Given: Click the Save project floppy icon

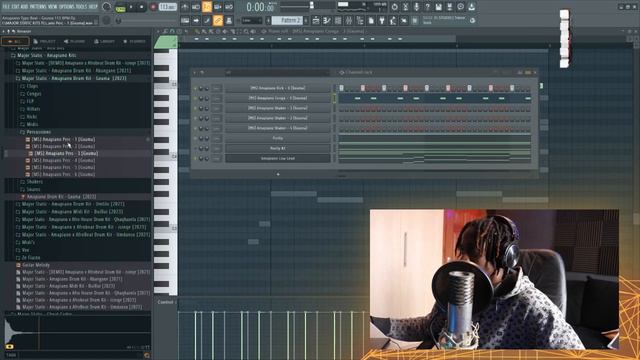Looking at the screenshot, I should click(x=438, y=7).
